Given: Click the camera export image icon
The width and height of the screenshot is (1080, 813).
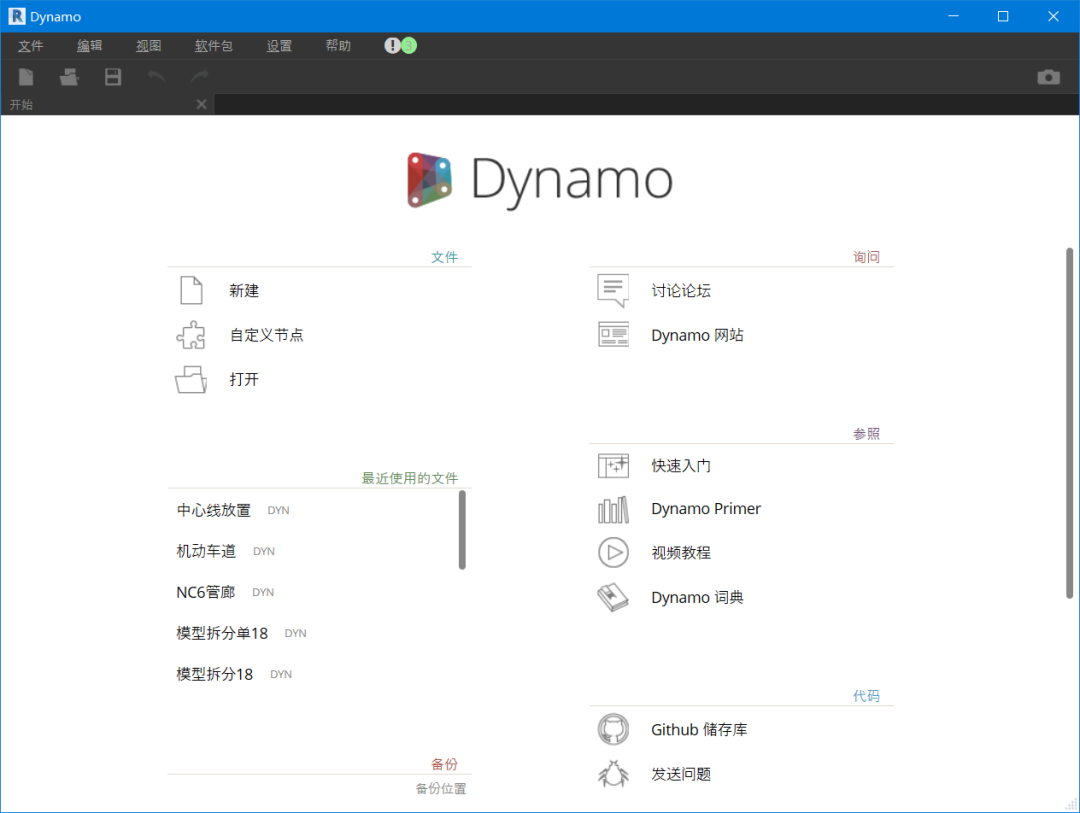Looking at the screenshot, I should [x=1048, y=77].
